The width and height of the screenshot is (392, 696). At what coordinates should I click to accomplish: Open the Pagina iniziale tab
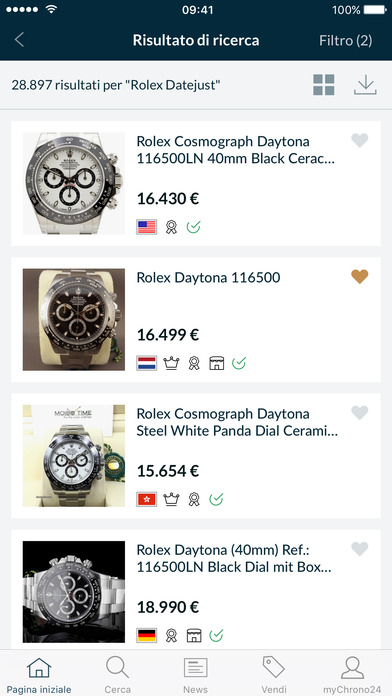click(39, 675)
